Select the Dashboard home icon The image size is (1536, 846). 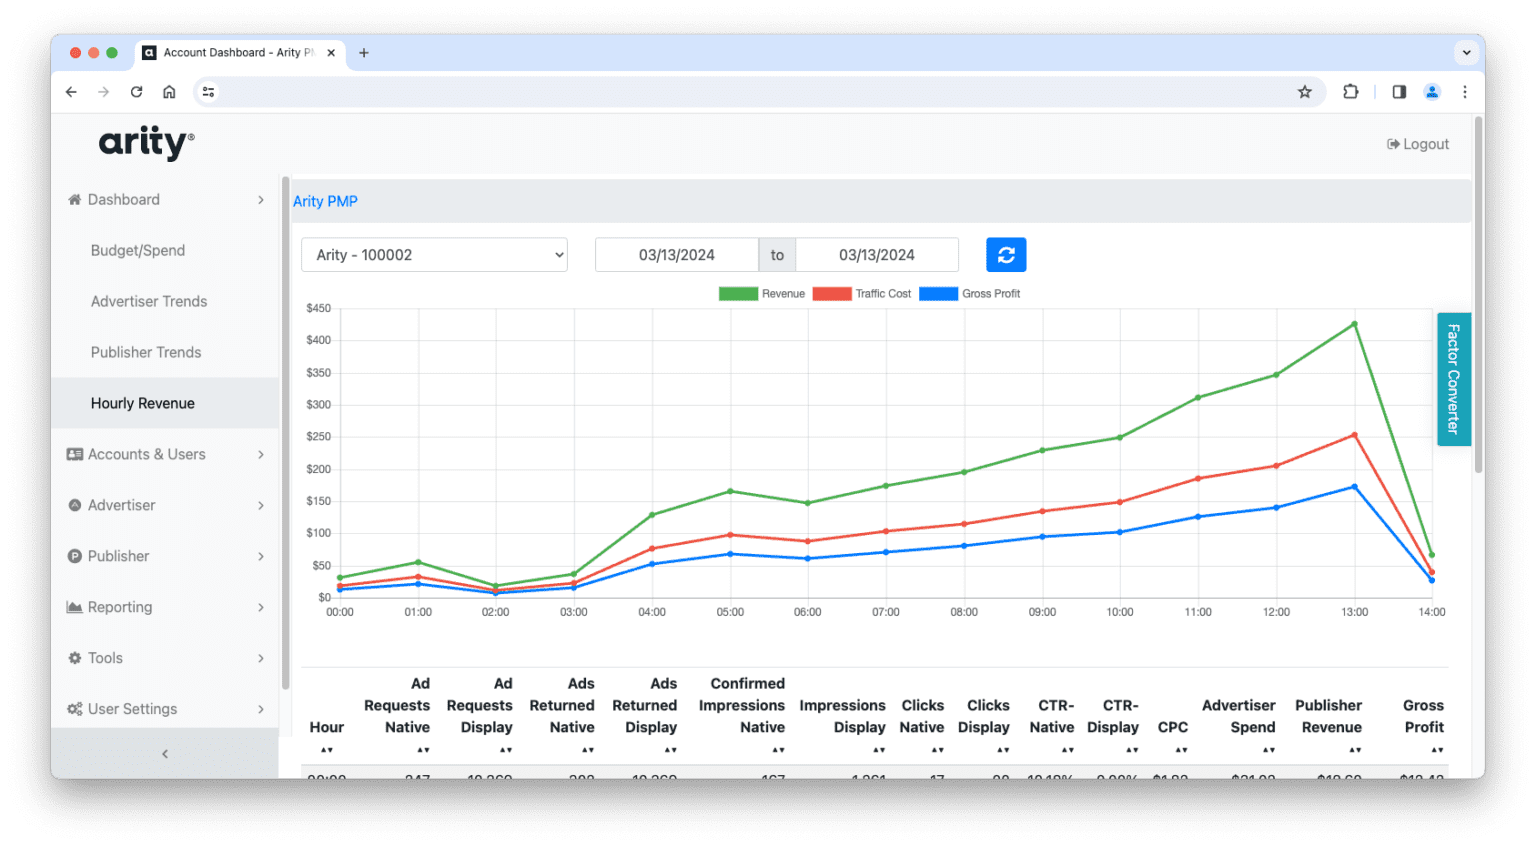(74, 199)
